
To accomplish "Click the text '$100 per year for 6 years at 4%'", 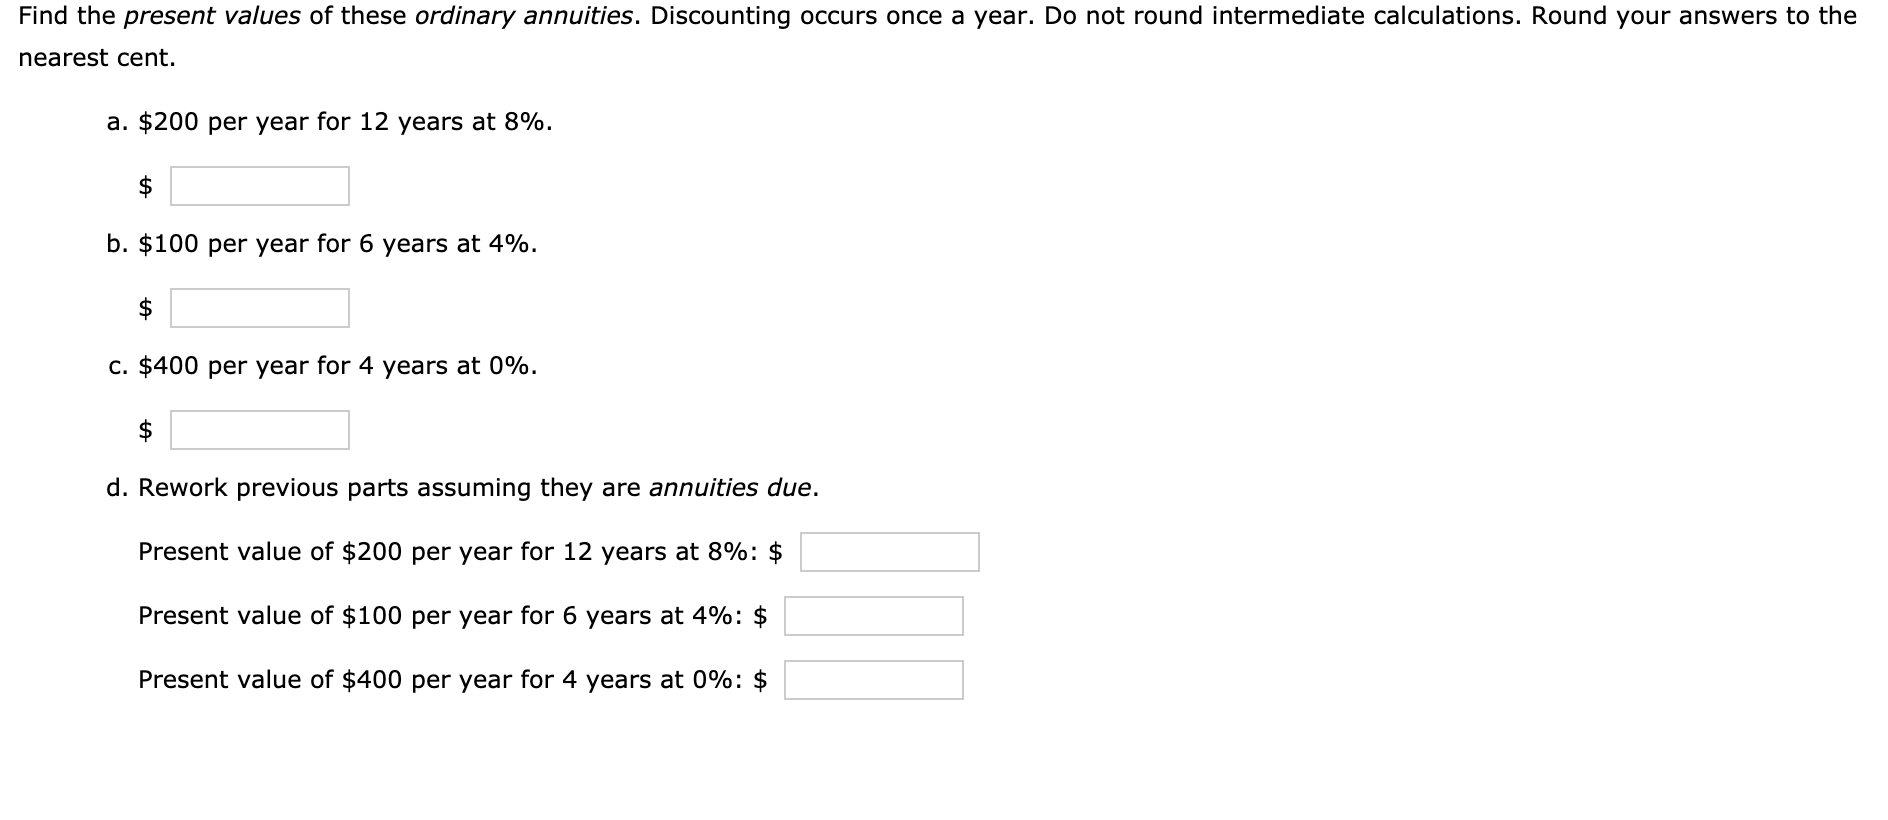I will 334,244.
